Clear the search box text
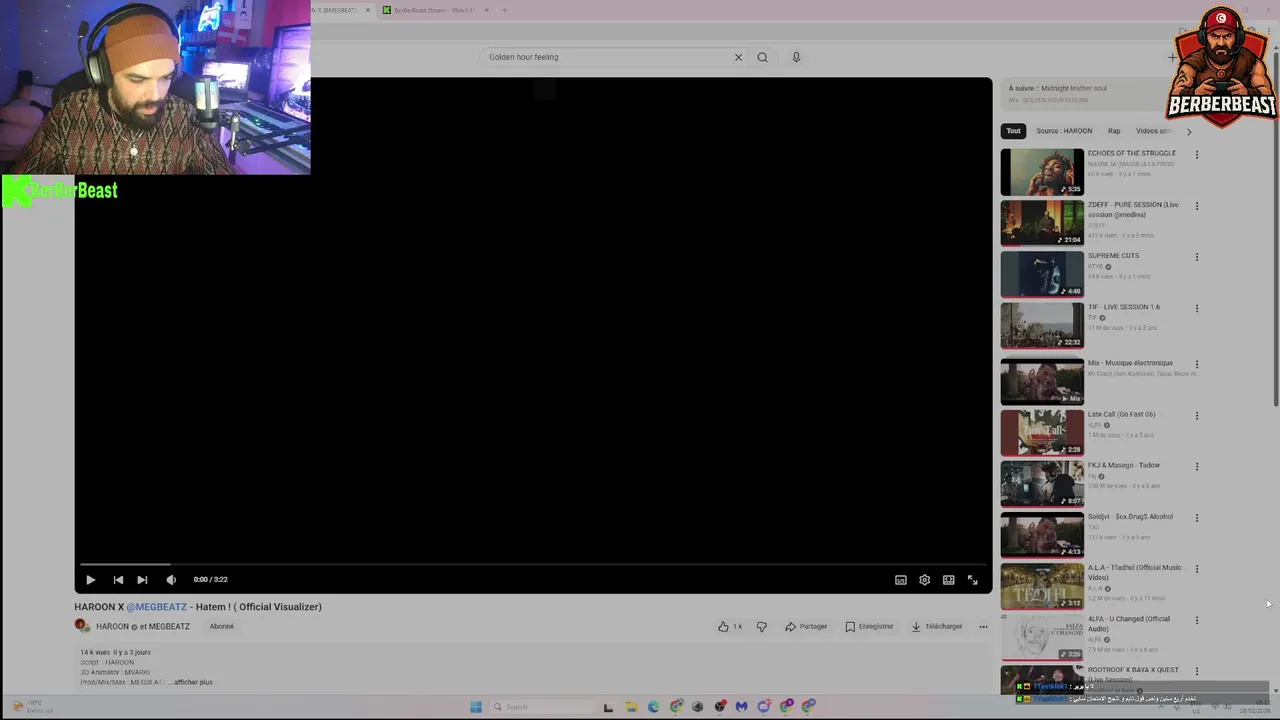 click(738, 57)
